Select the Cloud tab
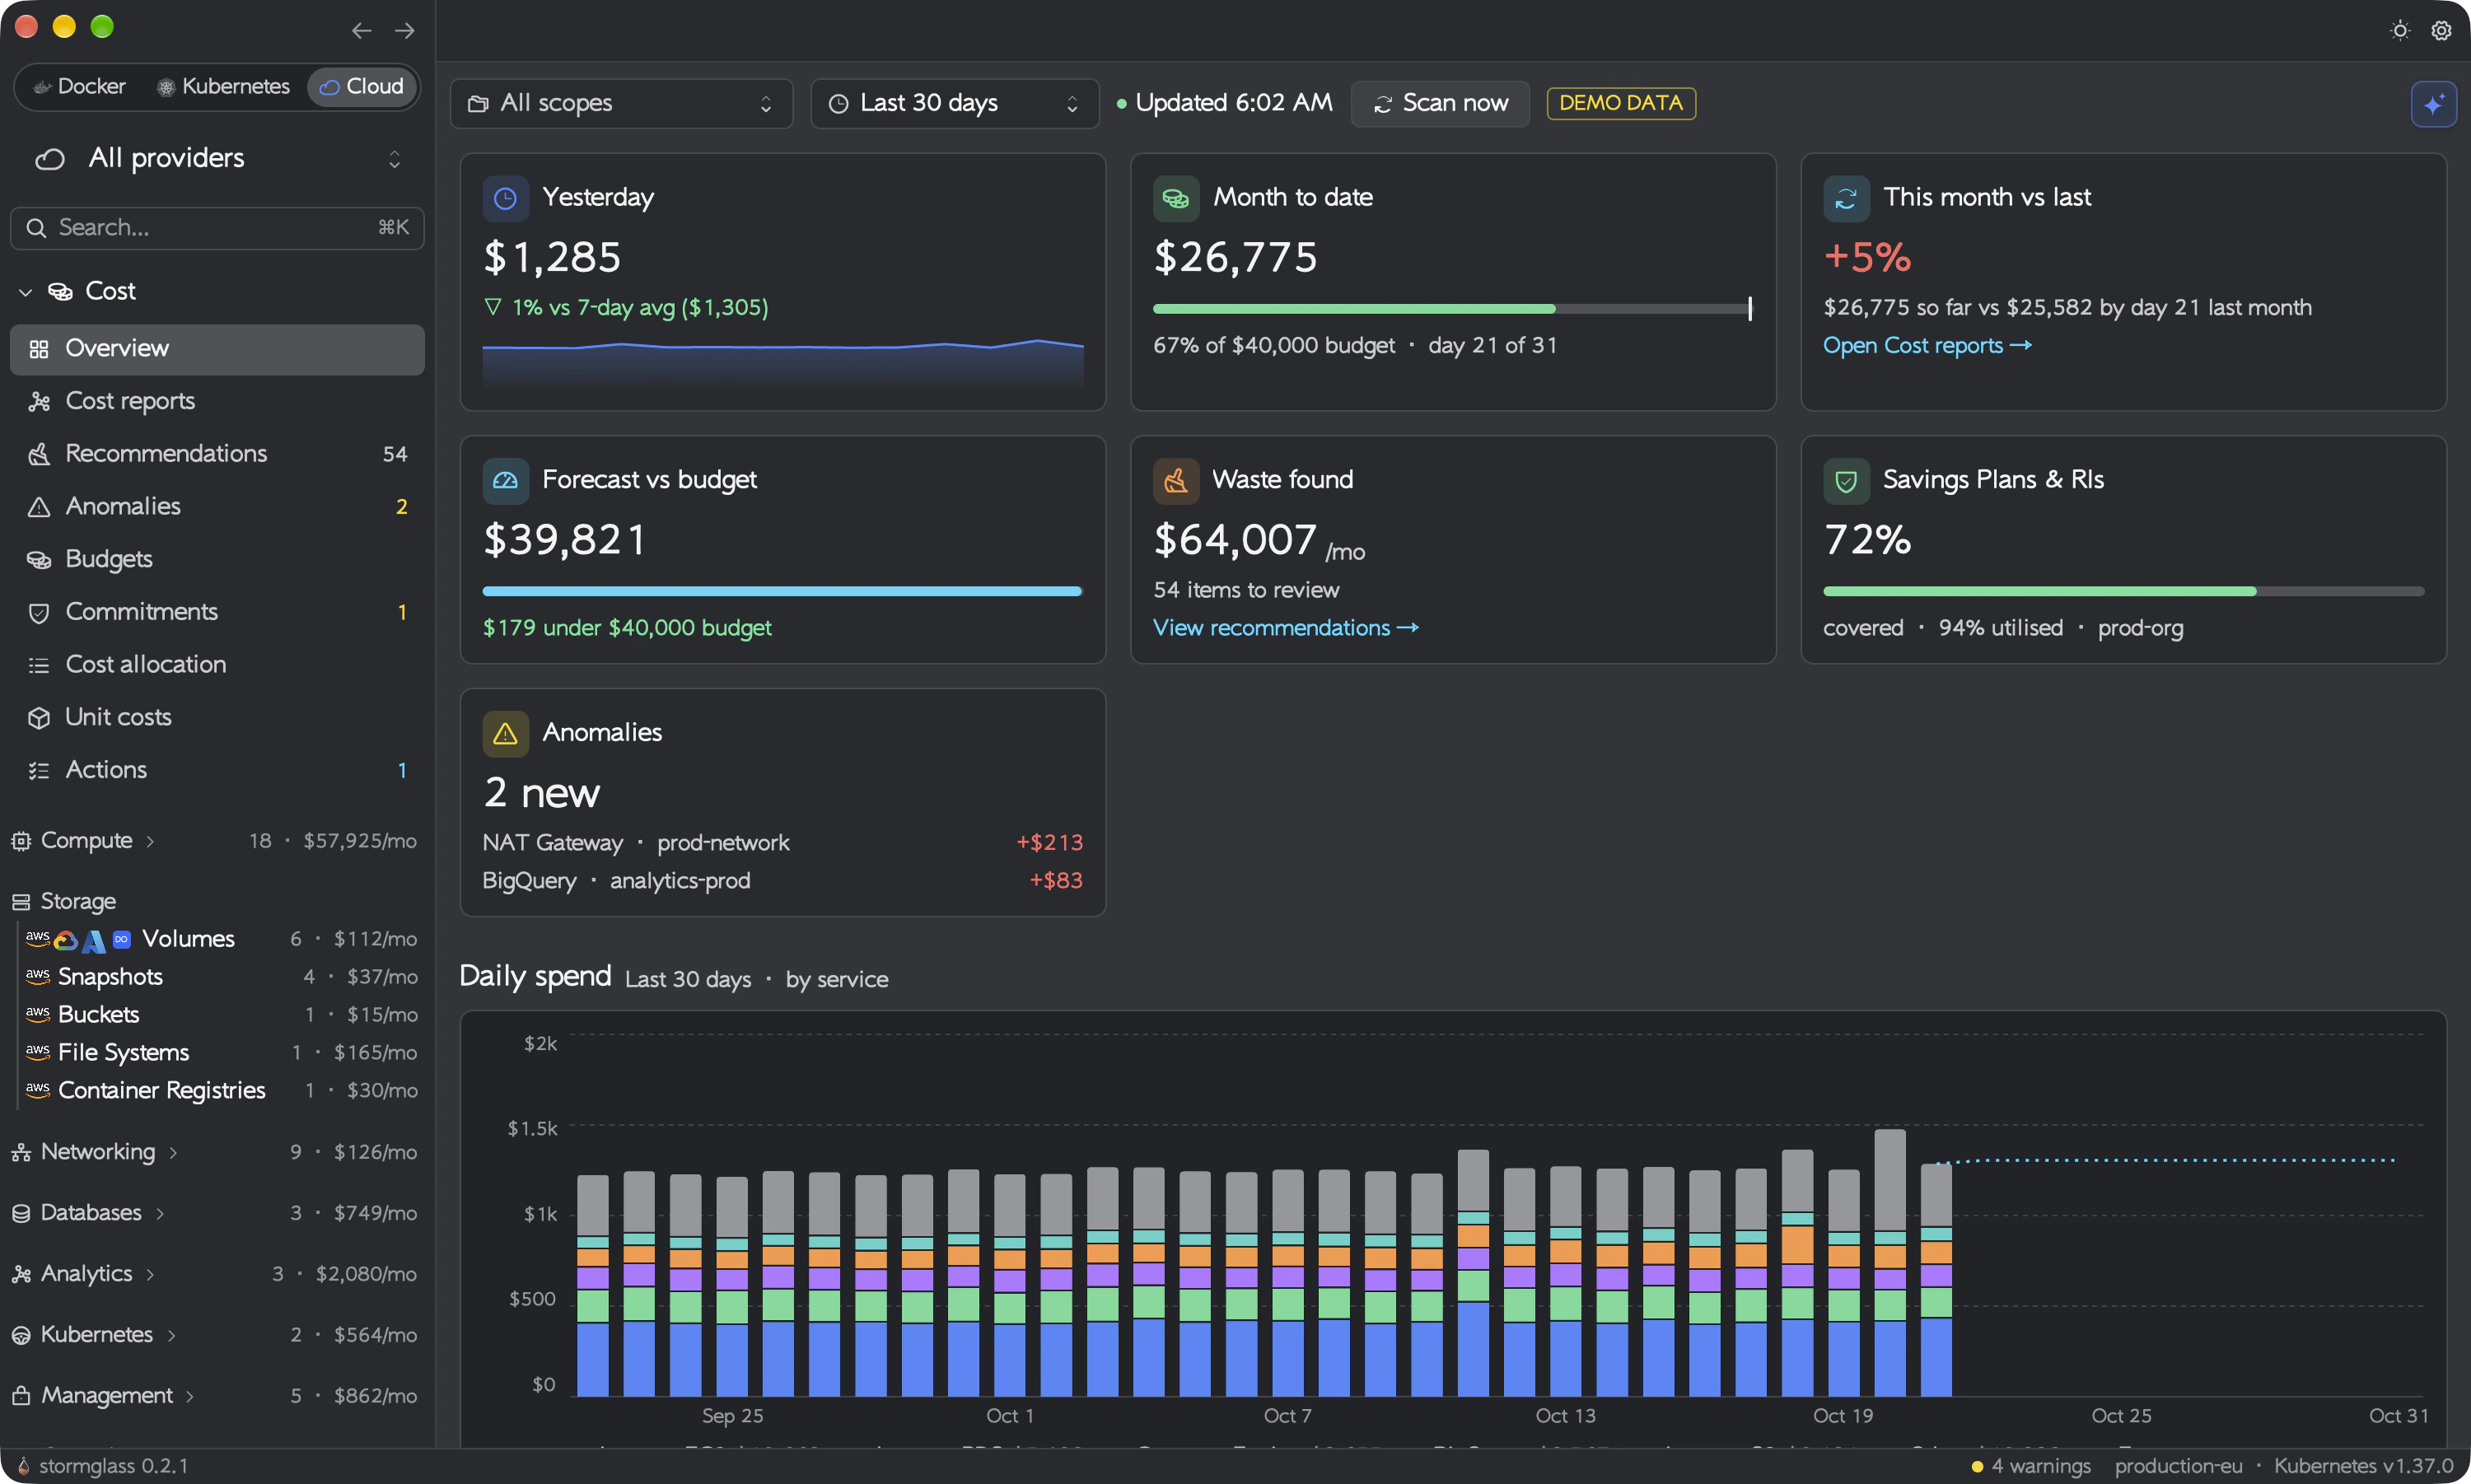The height and width of the screenshot is (1484, 2471). tap(362, 87)
